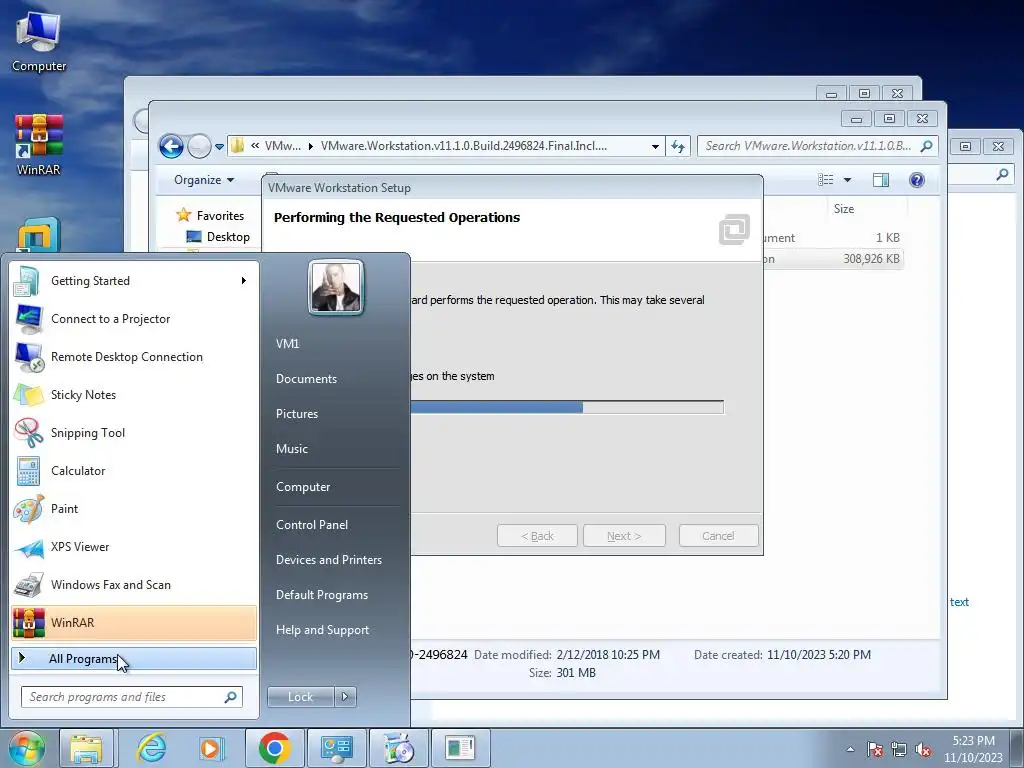Open the Computer desktop icon
This screenshot has width=1024, height=768.
point(39,42)
